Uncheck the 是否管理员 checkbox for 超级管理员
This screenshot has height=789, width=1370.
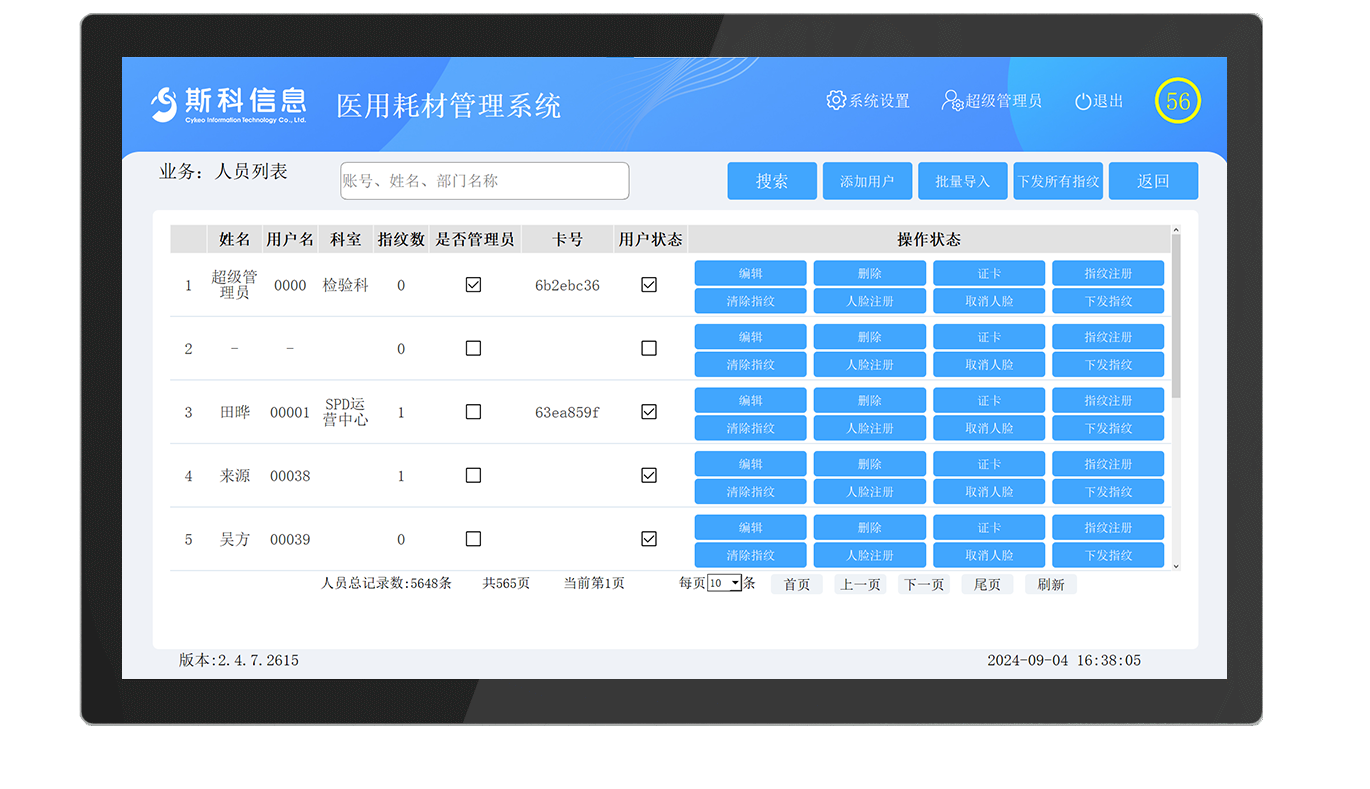[473, 284]
